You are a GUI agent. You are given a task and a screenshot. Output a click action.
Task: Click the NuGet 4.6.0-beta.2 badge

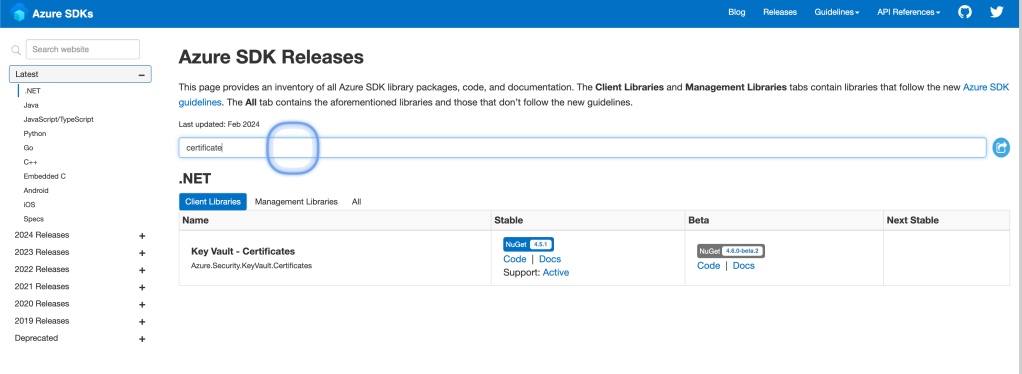click(731, 251)
